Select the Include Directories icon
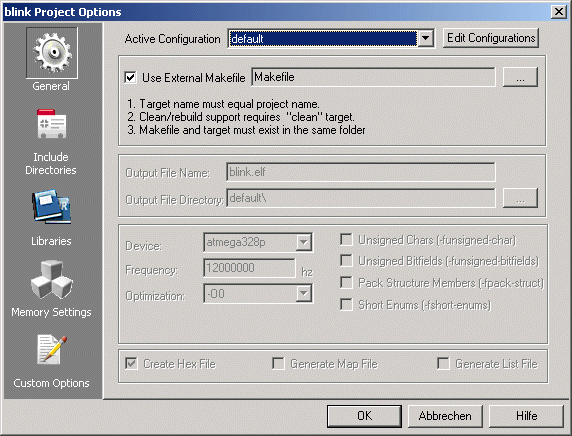 click(x=51, y=124)
